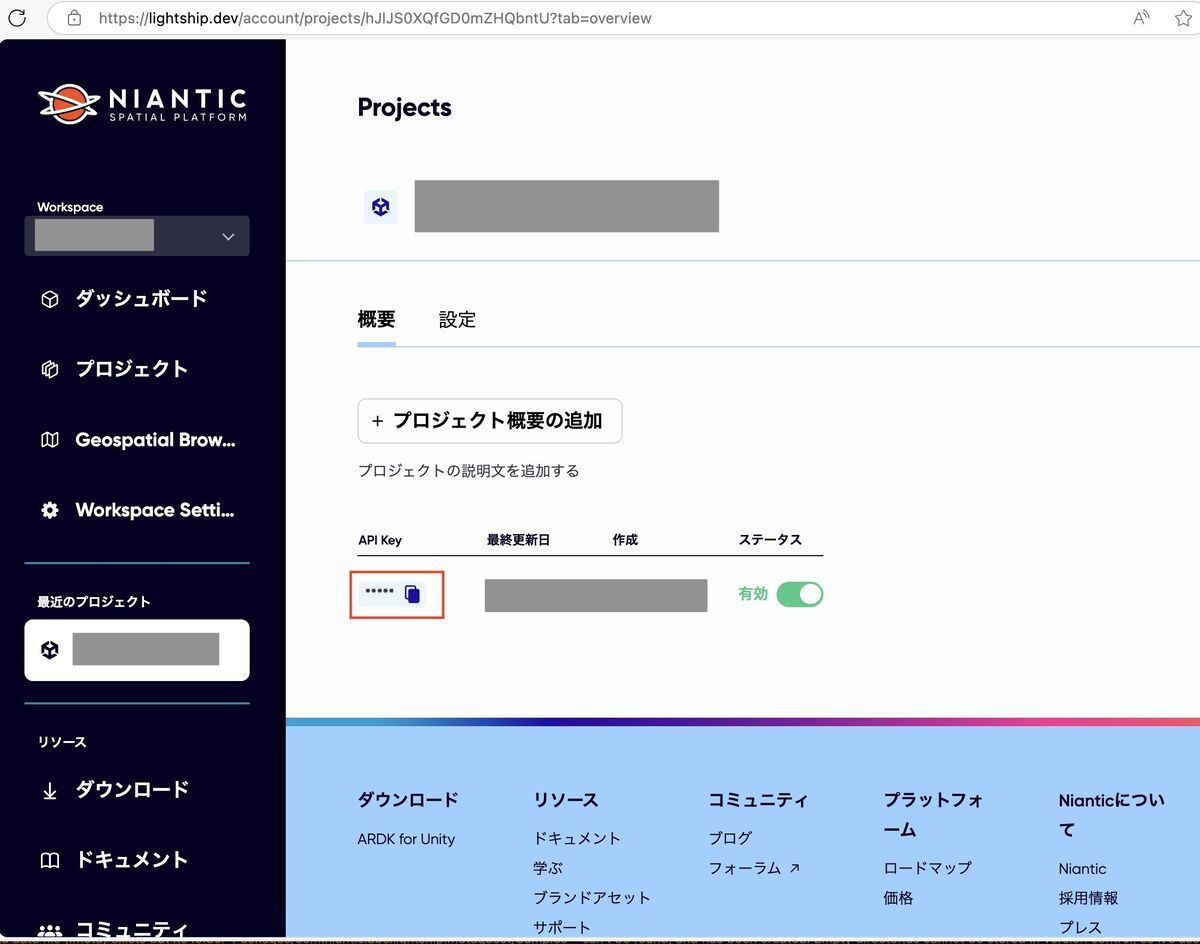Select the recent project card in the sidebar
The height and width of the screenshot is (944, 1200).
137,650
